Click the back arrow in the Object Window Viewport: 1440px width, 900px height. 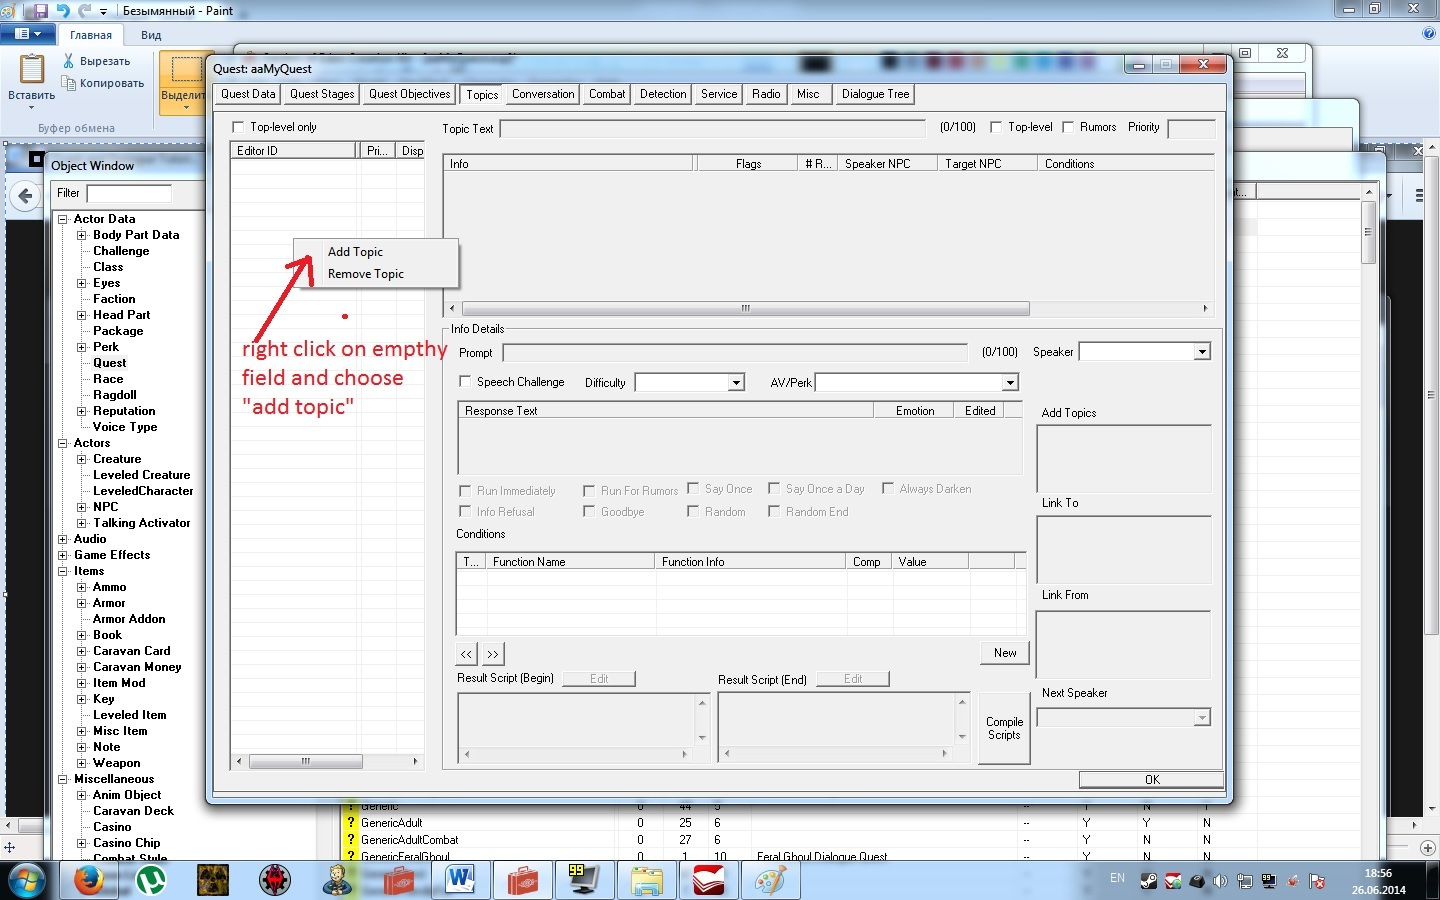[25, 196]
